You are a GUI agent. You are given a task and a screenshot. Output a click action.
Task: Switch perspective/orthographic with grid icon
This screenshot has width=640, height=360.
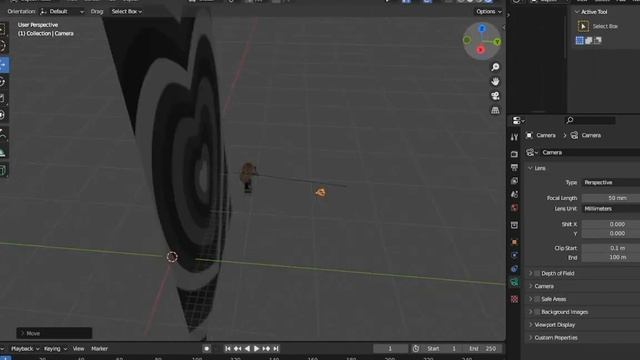[x=495, y=110]
